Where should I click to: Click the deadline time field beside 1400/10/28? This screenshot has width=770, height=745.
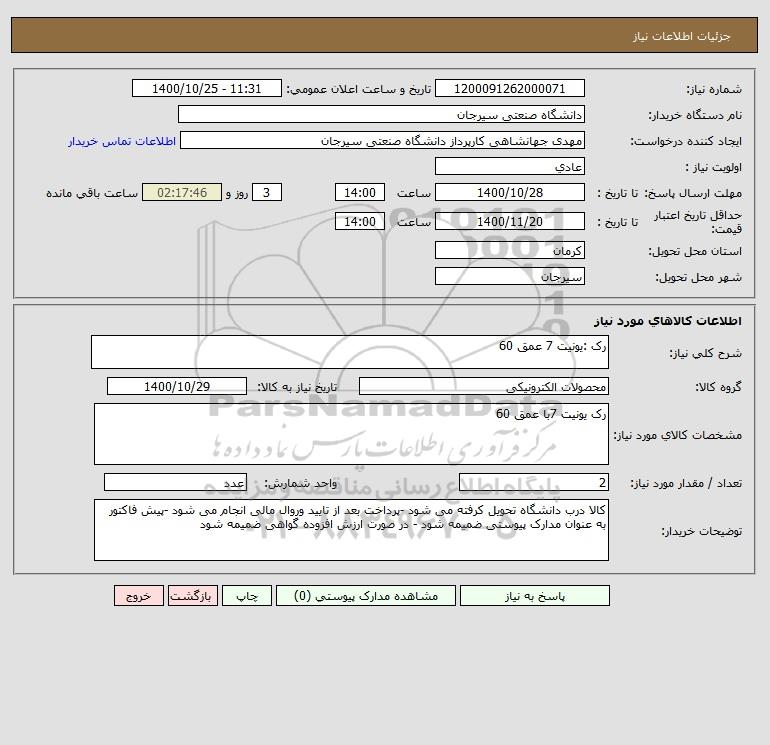[359, 193]
